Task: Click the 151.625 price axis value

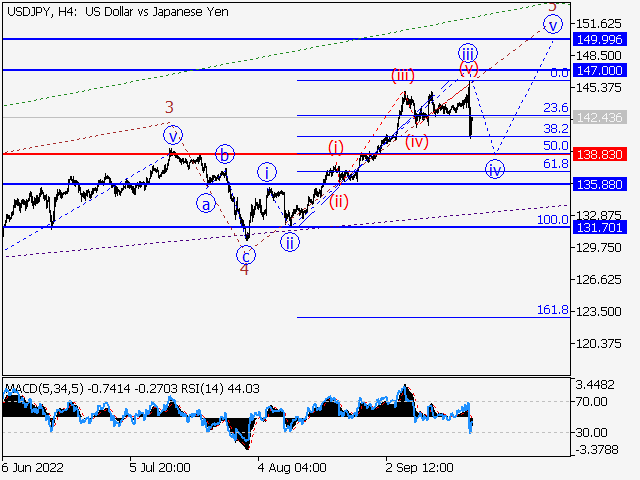Action: pyautogui.click(x=598, y=23)
